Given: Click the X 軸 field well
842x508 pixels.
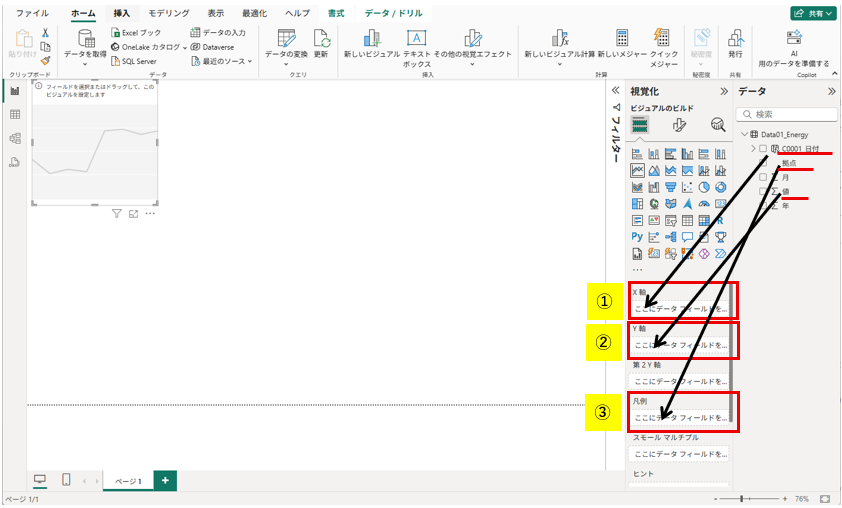Looking at the screenshot, I should point(680,309).
